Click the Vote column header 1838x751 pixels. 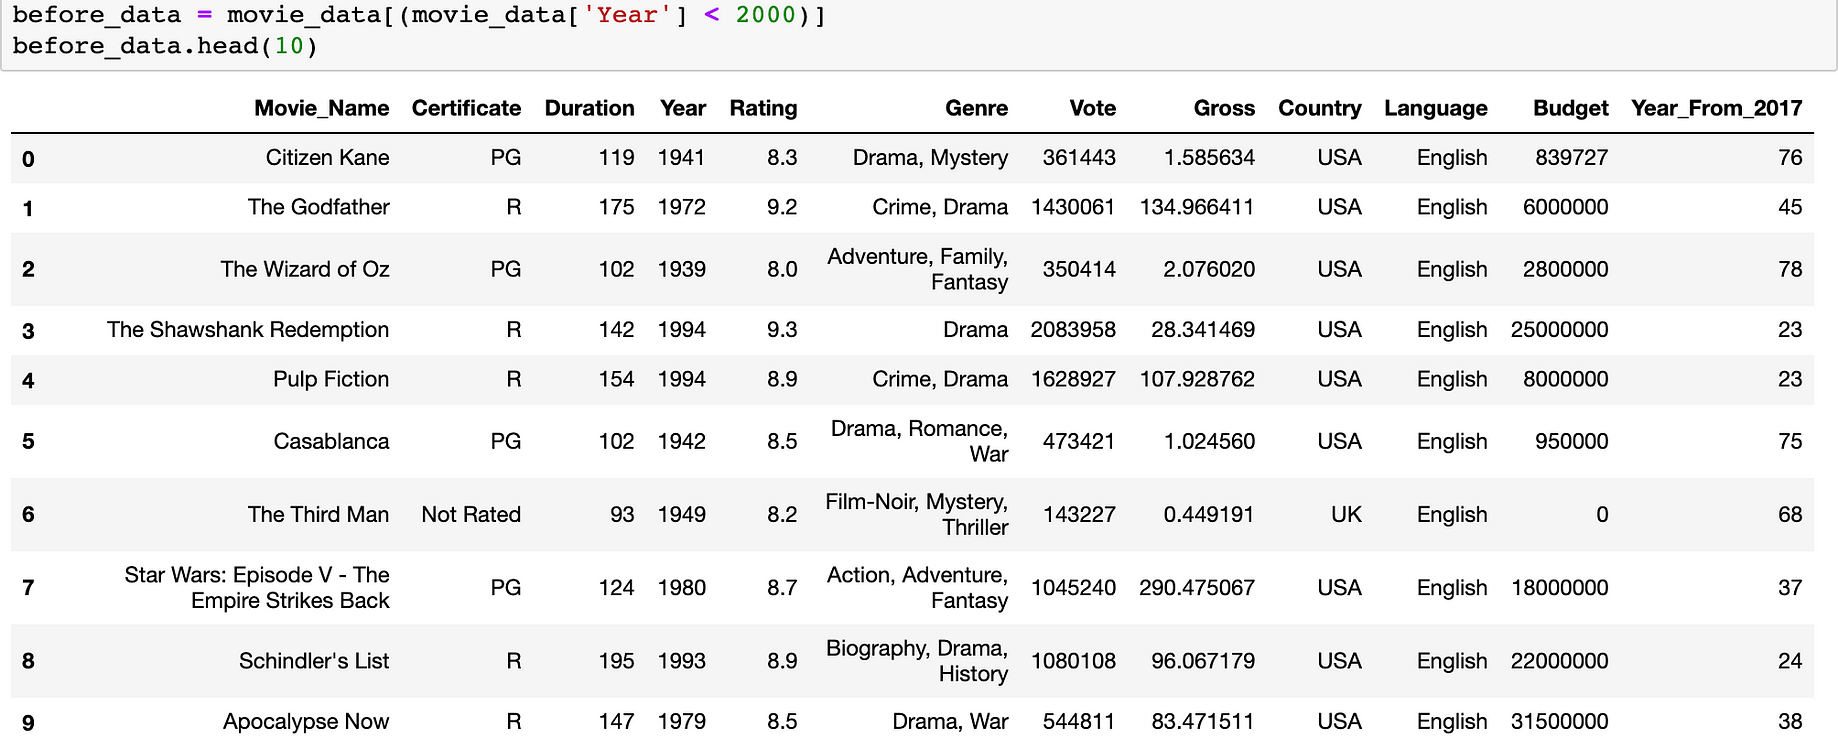[1092, 108]
